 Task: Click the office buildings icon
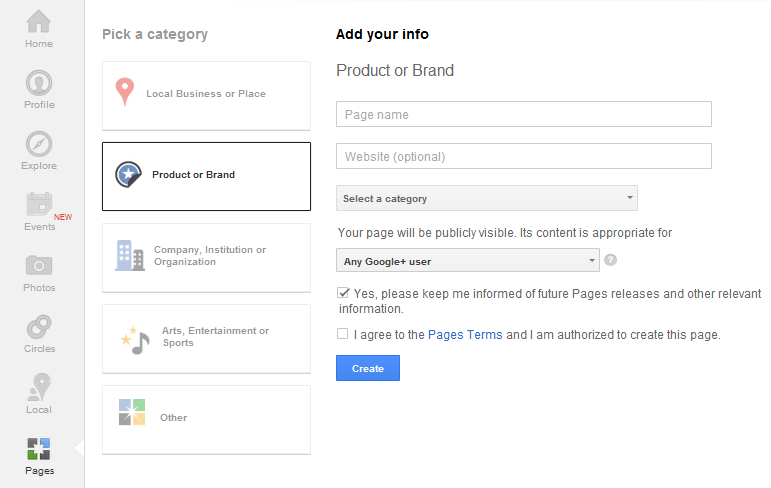[130, 255]
